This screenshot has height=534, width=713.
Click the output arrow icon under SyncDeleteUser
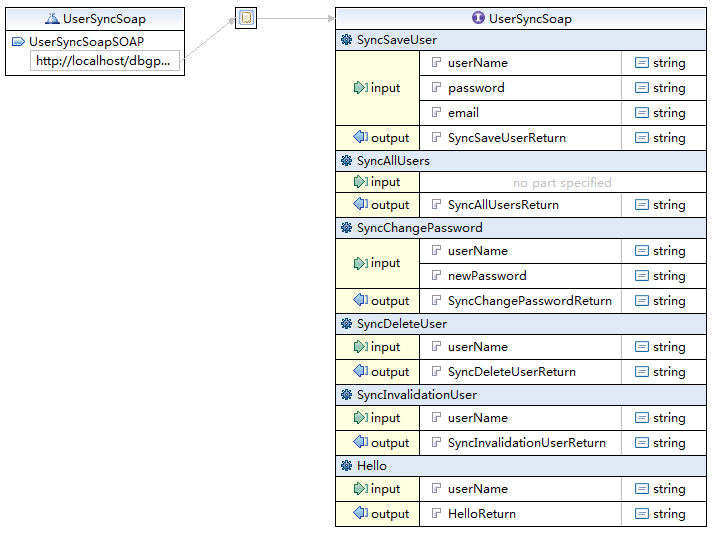tap(361, 371)
